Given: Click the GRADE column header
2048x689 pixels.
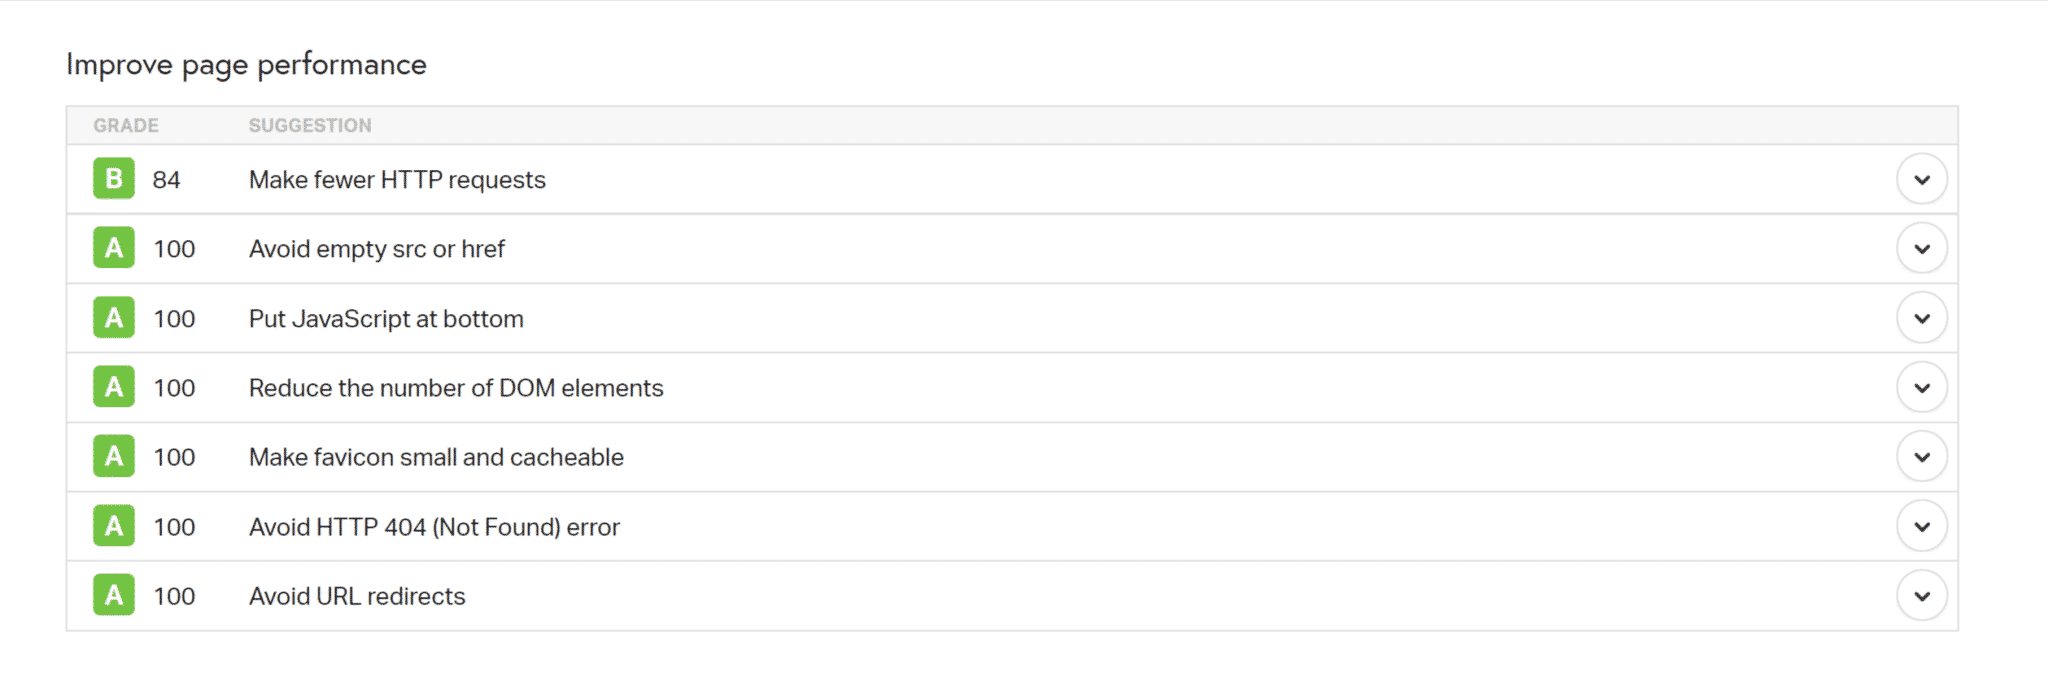Looking at the screenshot, I should tap(127, 125).
